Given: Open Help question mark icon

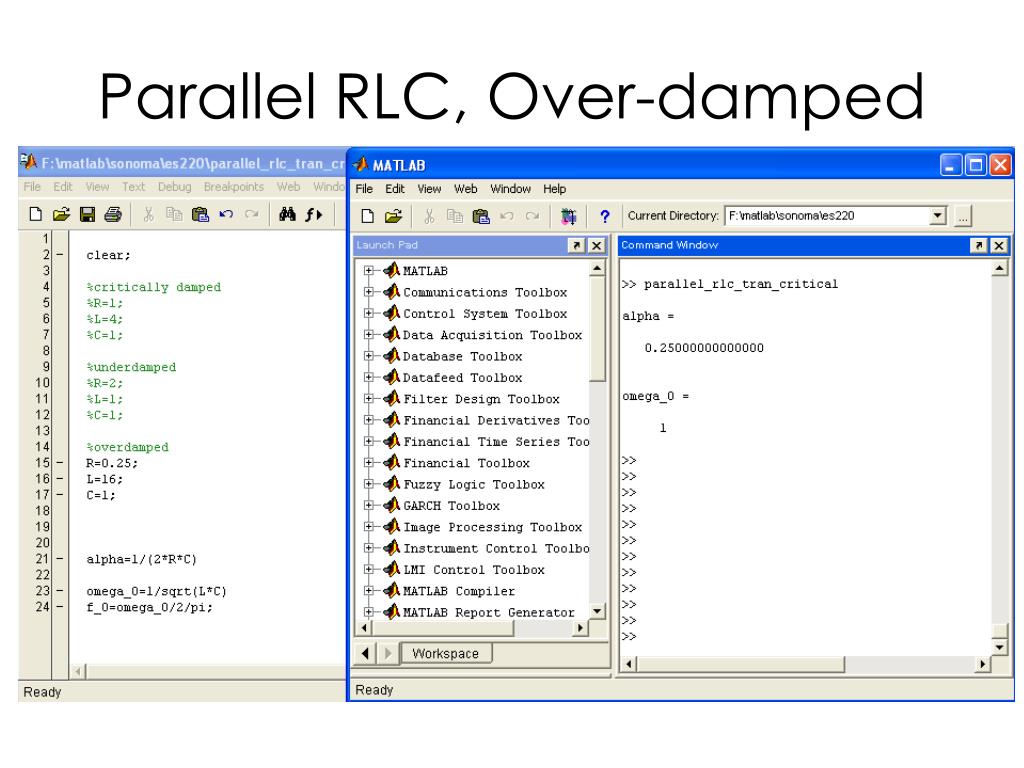Looking at the screenshot, I should click(605, 216).
